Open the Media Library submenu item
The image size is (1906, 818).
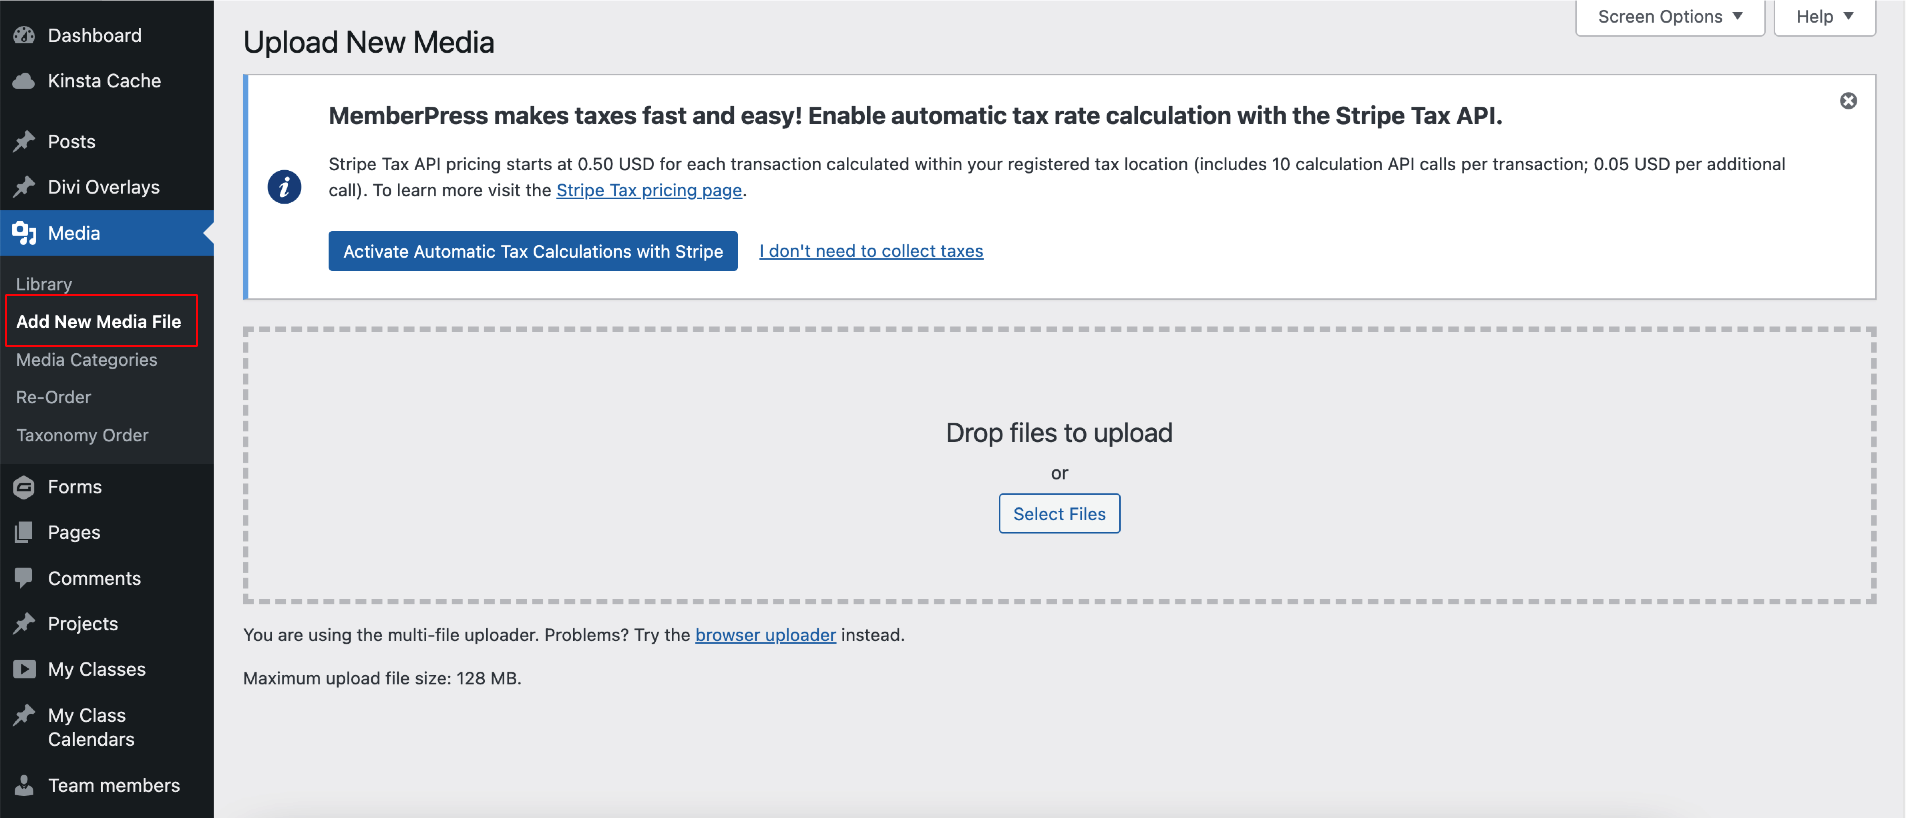point(44,284)
